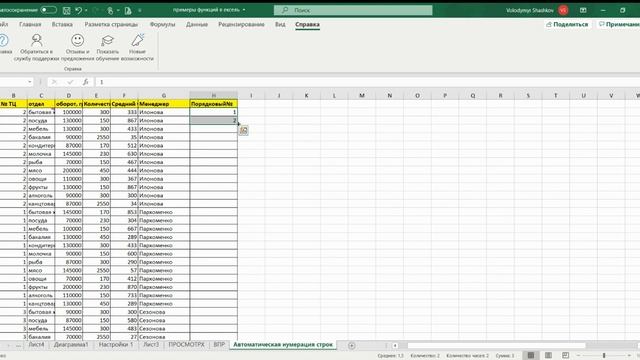Switch to Page Break Preview icon
This screenshot has height=360, width=640.
(565, 356)
